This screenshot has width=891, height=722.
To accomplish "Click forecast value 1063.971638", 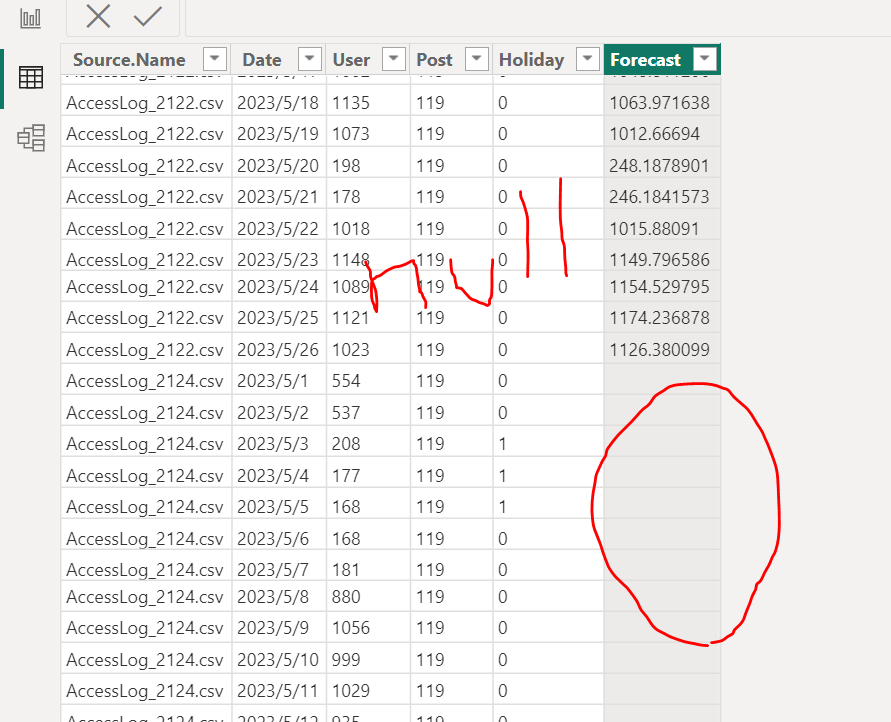I will [x=659, y=103].
